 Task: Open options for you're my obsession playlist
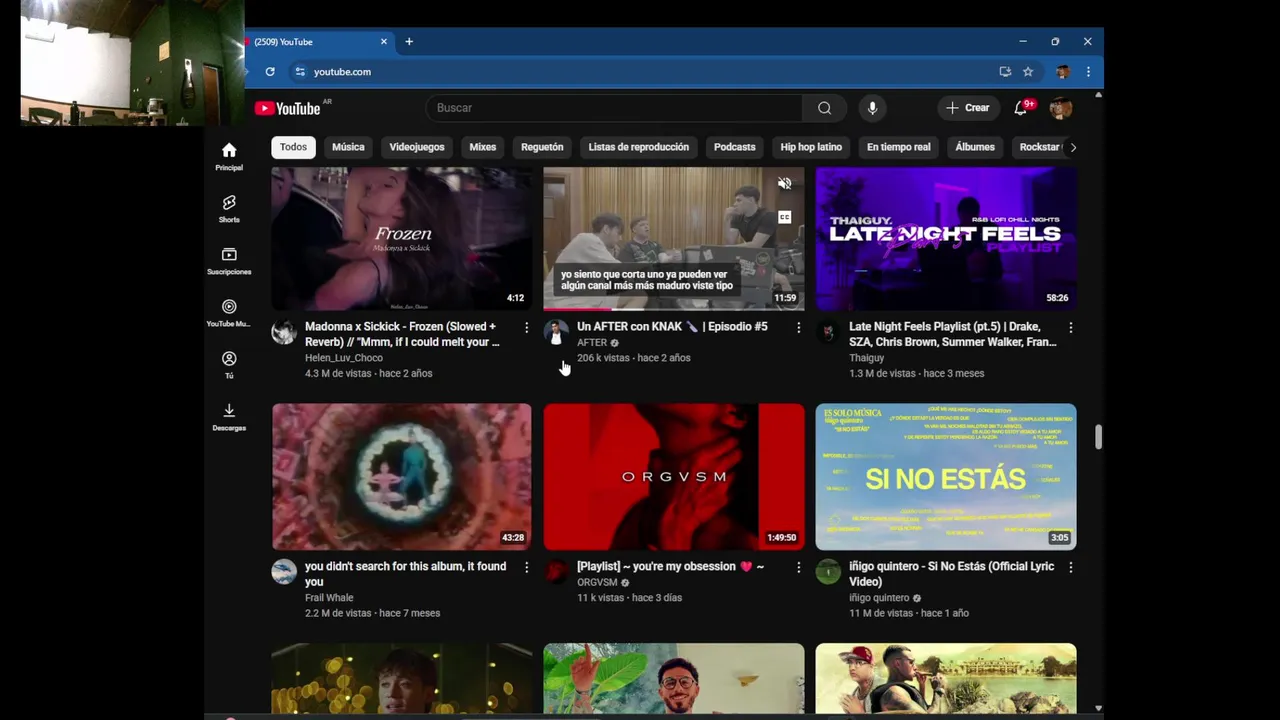click(x=798, y=567)
